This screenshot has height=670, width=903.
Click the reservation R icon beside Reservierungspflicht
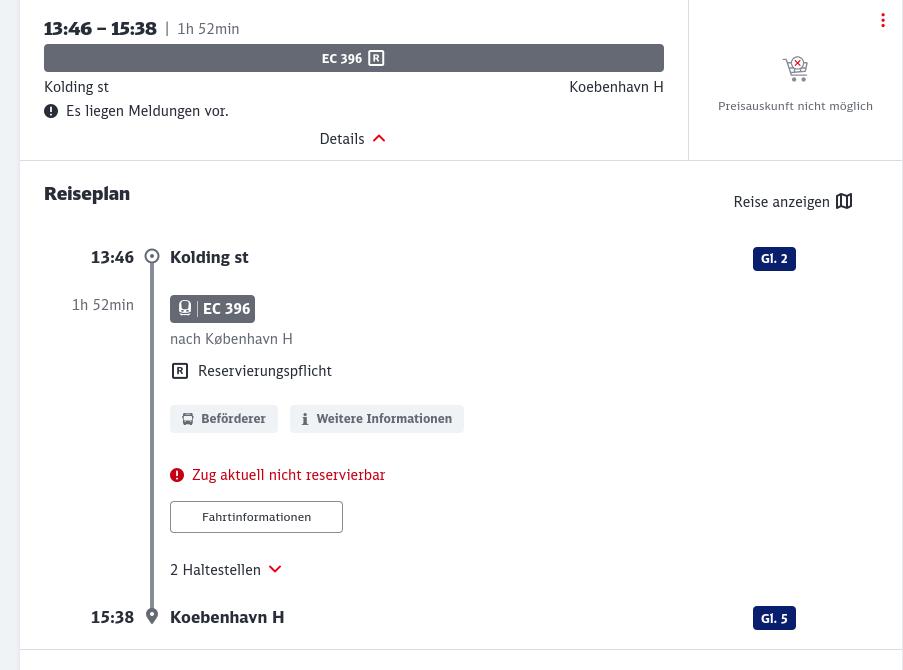(x=180, y=371)
